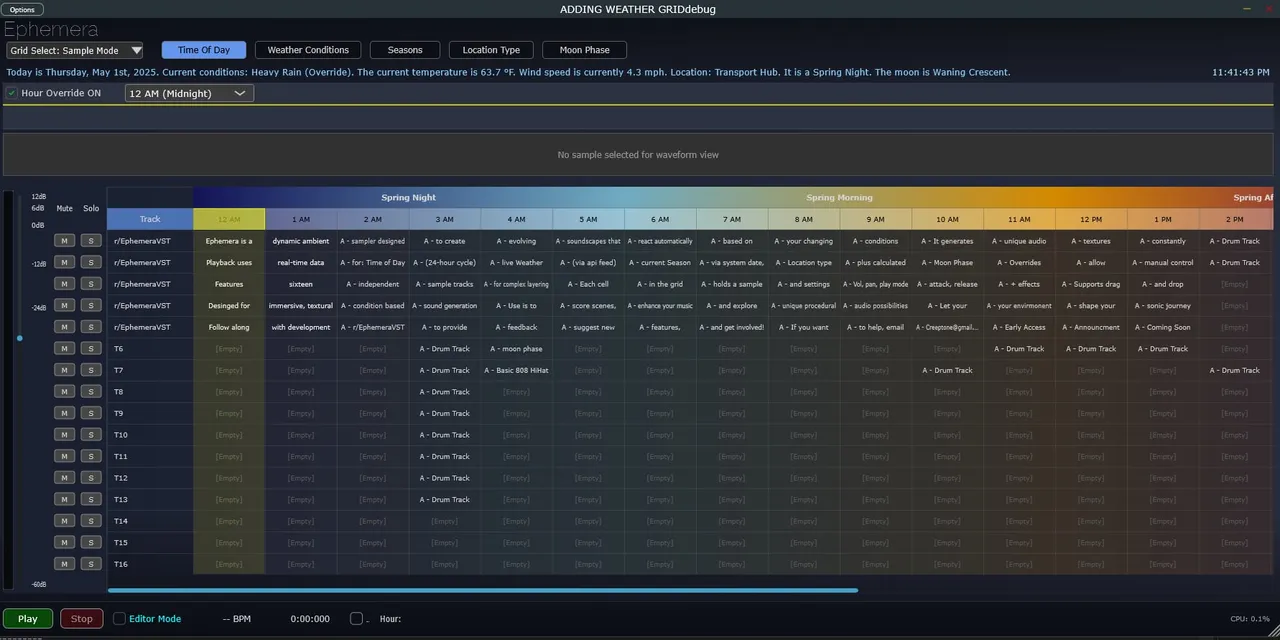Tick the checkbox beside the Hour label
Screen dimensions: 1280x640
pyautogui.click(x=356, y=619)
